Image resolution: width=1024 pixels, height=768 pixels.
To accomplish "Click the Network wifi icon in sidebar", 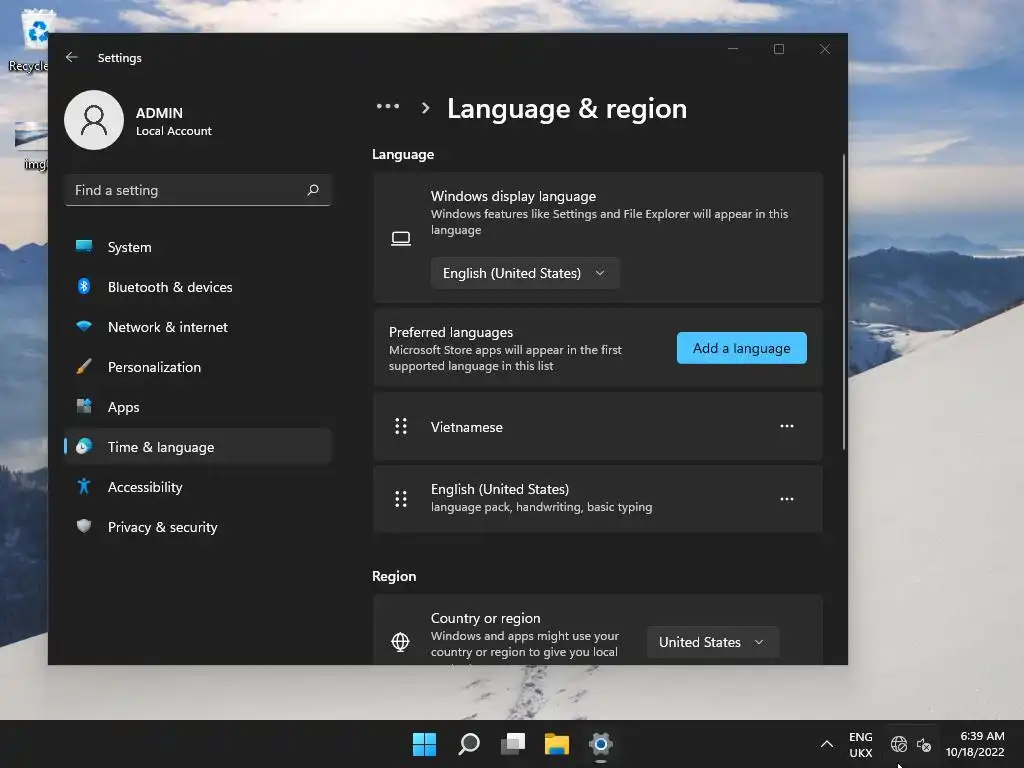I will point(84,327).
